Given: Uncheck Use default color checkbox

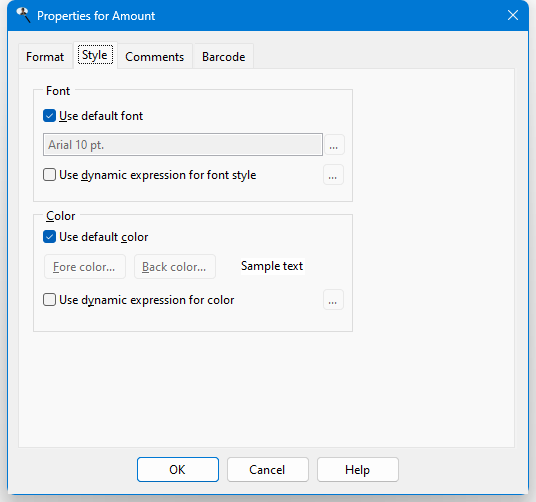Looking at the screenshot, I should (x=50, y=237).
